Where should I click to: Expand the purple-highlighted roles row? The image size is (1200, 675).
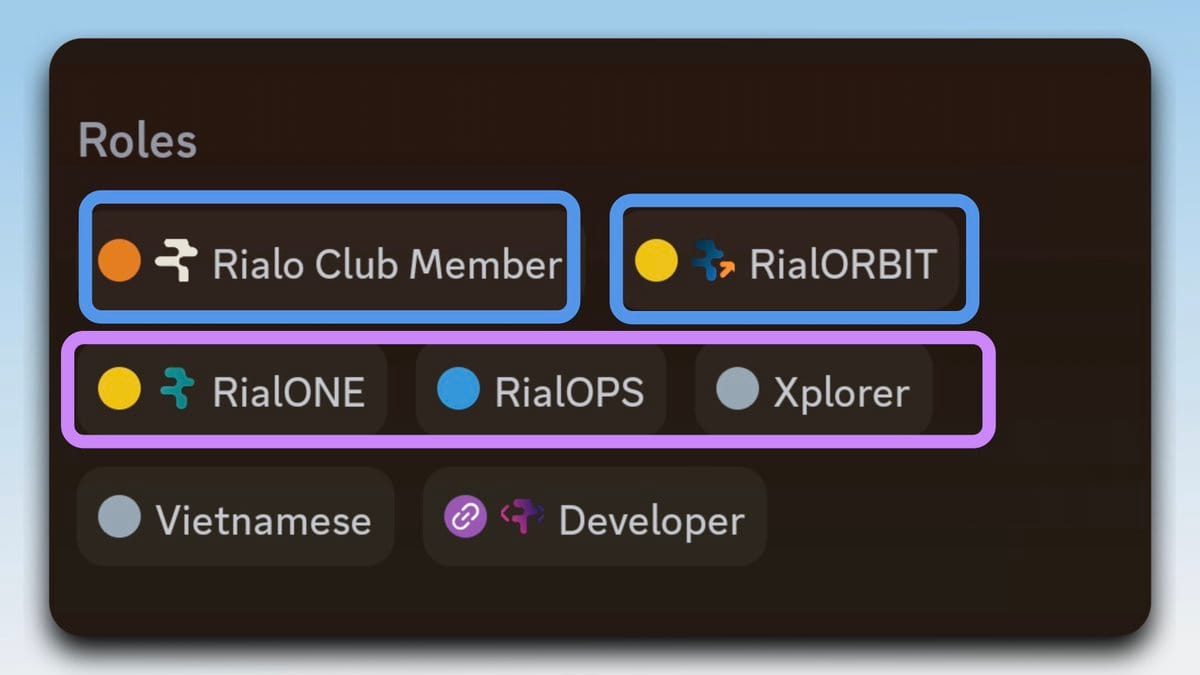530,391
